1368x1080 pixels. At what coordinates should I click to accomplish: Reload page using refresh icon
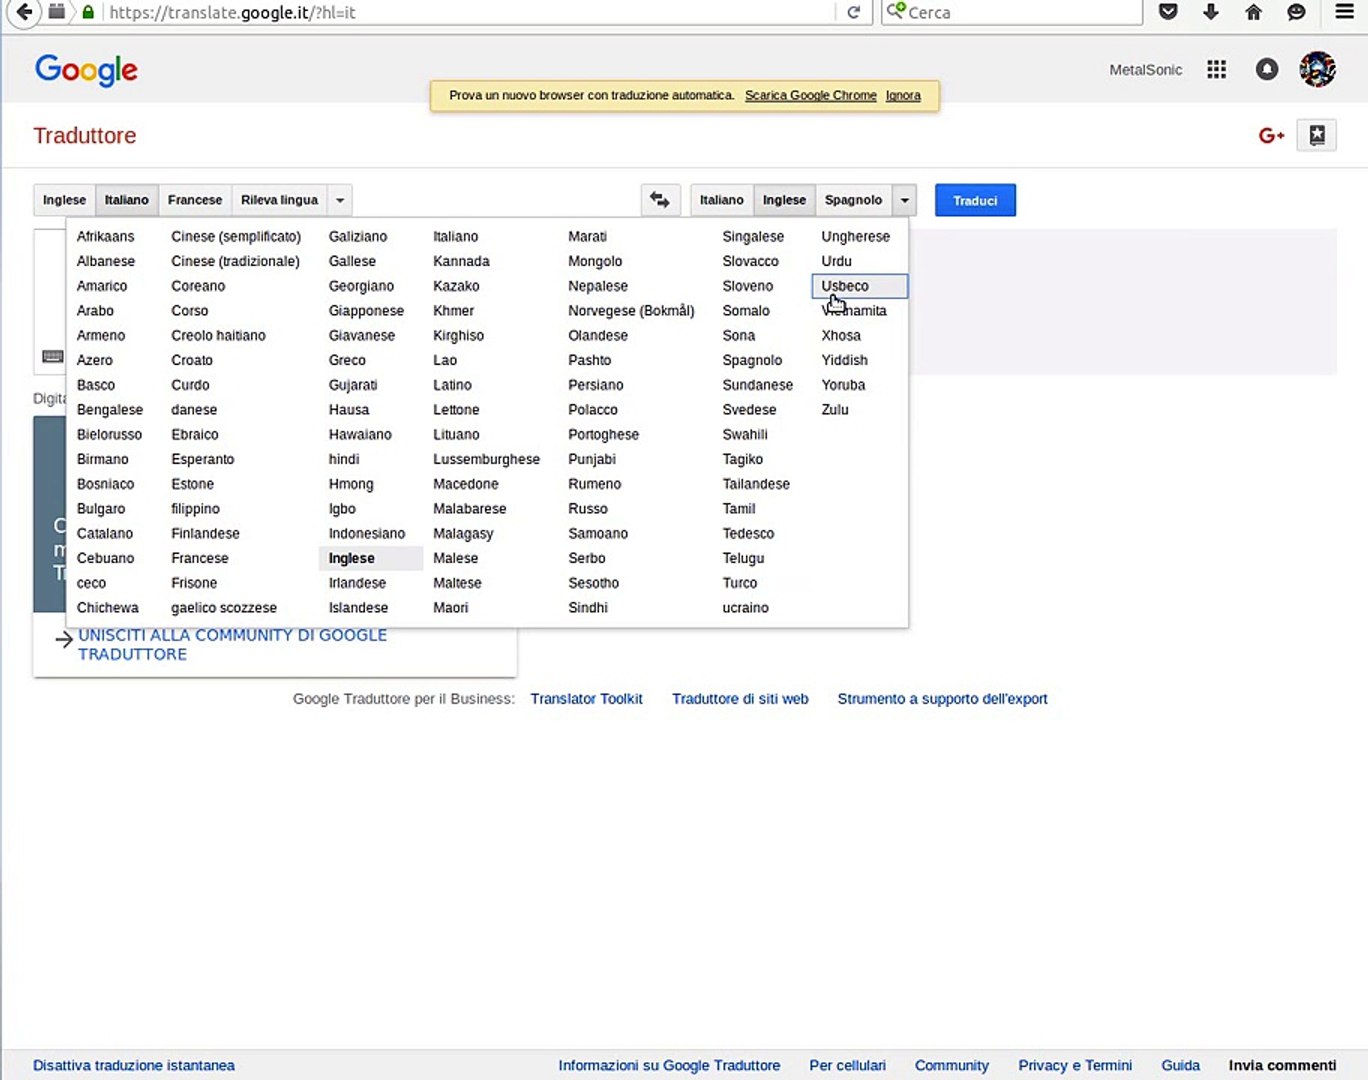tap(853, 12)
